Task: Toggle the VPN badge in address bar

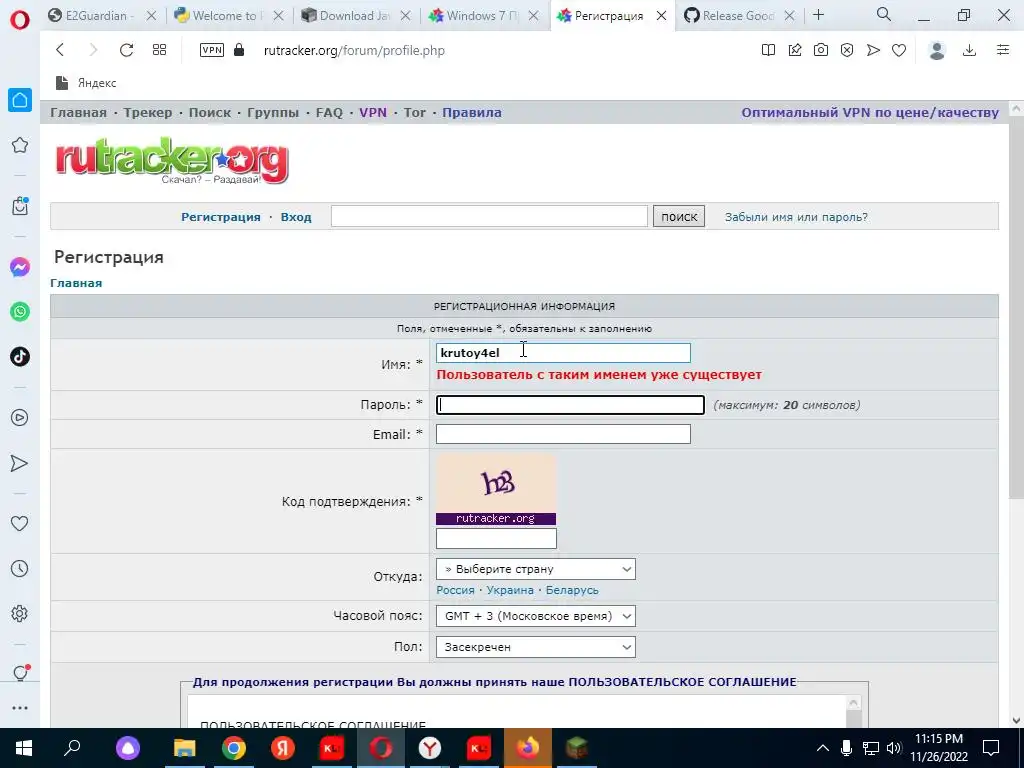Action: tap(212, 50)
